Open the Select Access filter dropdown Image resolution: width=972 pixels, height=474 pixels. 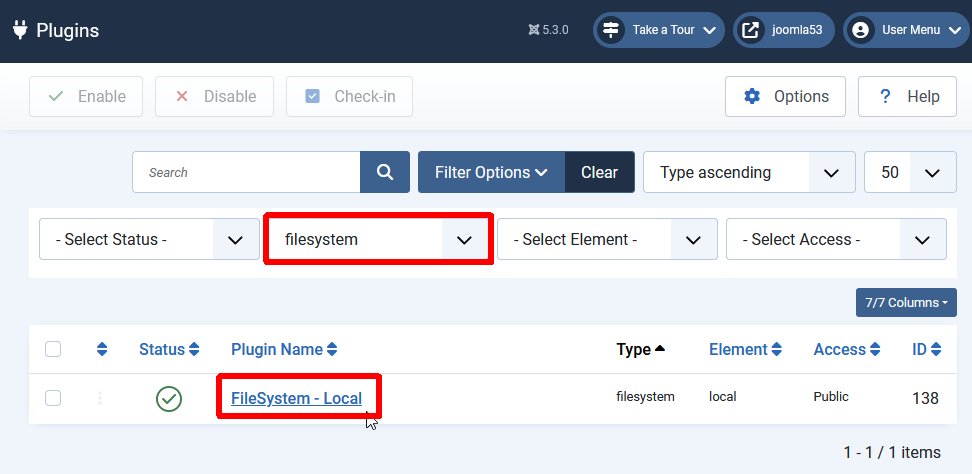point(836,239)
